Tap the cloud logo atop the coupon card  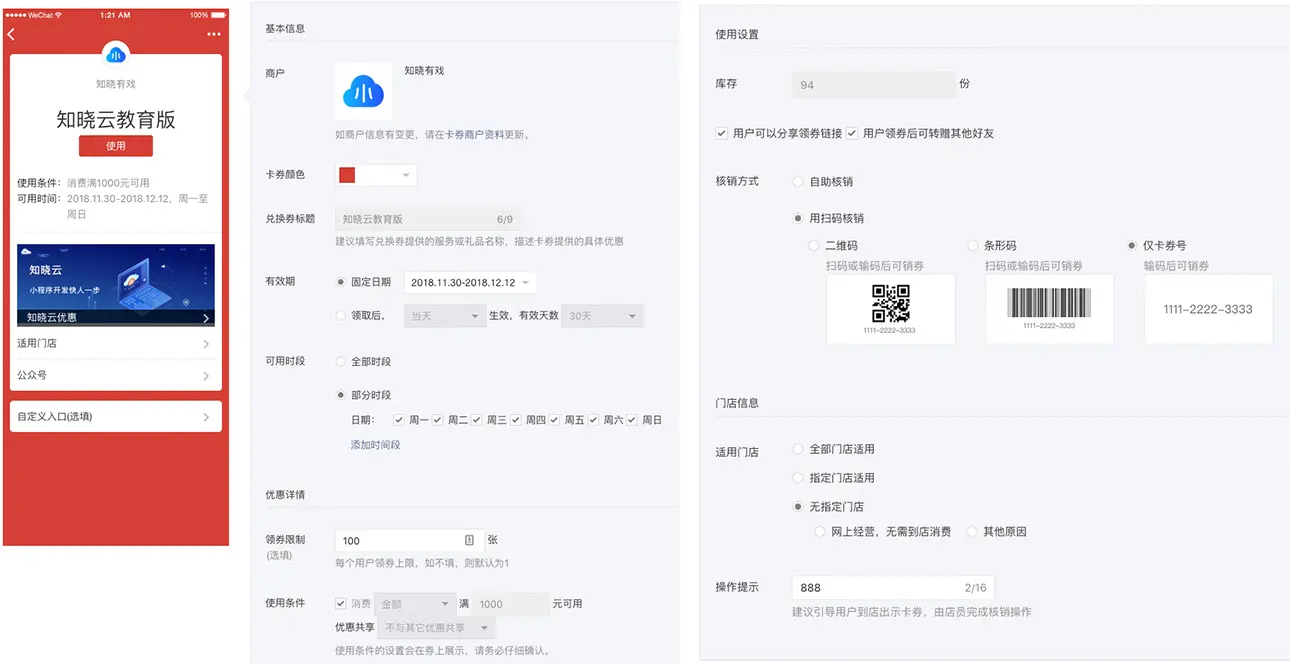[x=116, y=55]
